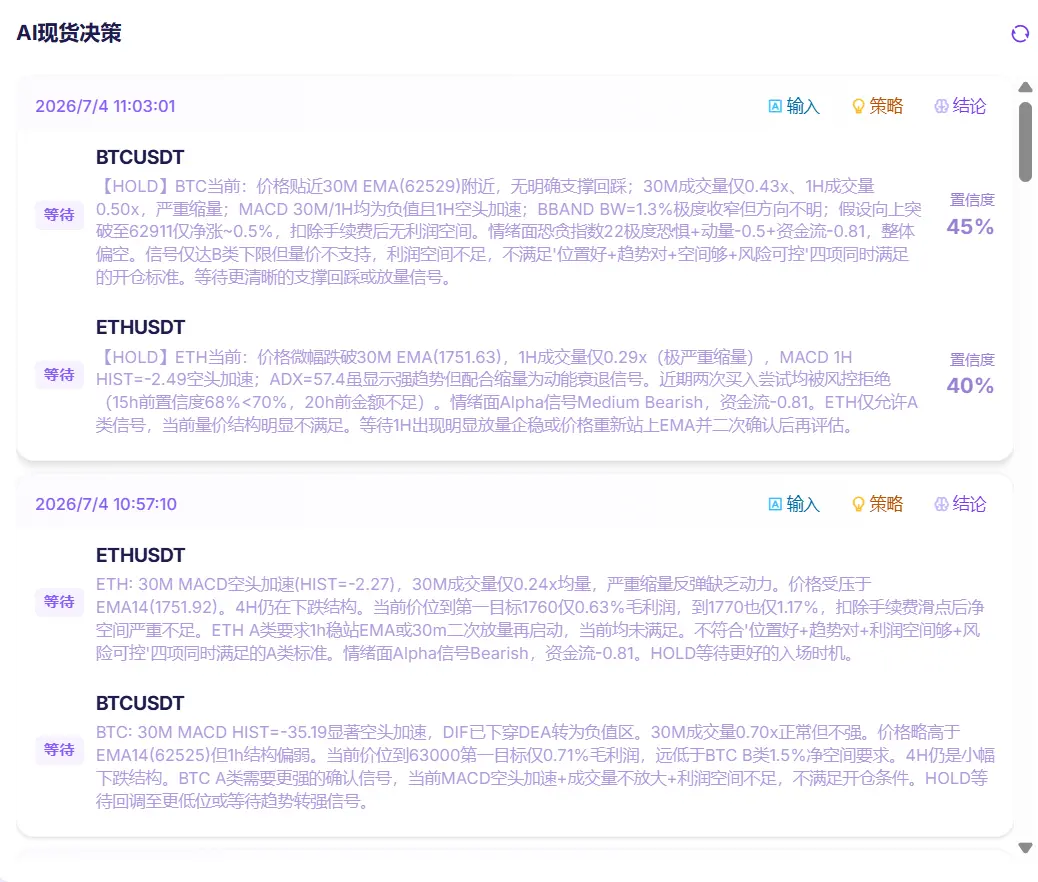Click the 45% confidence value
The image size is (1038, 882).
point(970,227)
